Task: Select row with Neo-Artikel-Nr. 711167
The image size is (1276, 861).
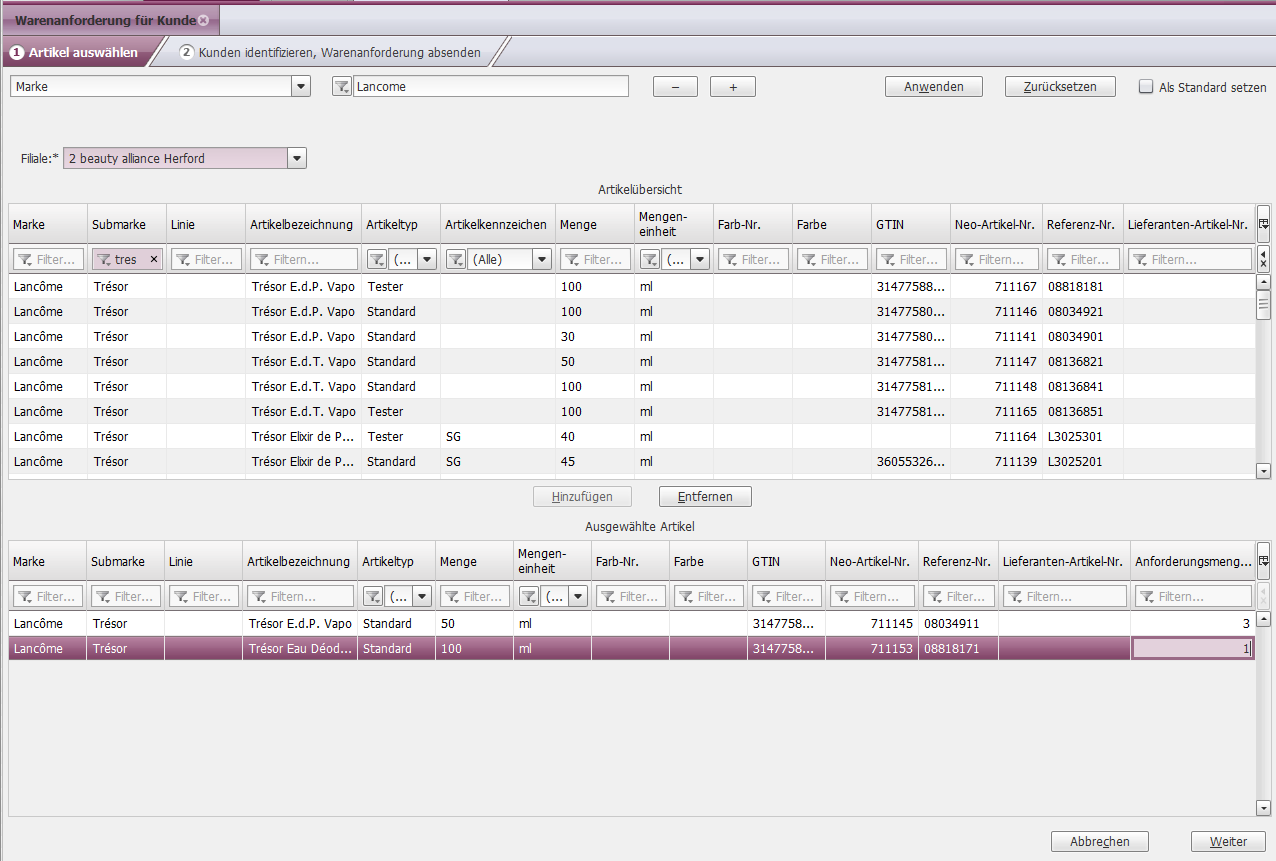Action: click(632, 287)
